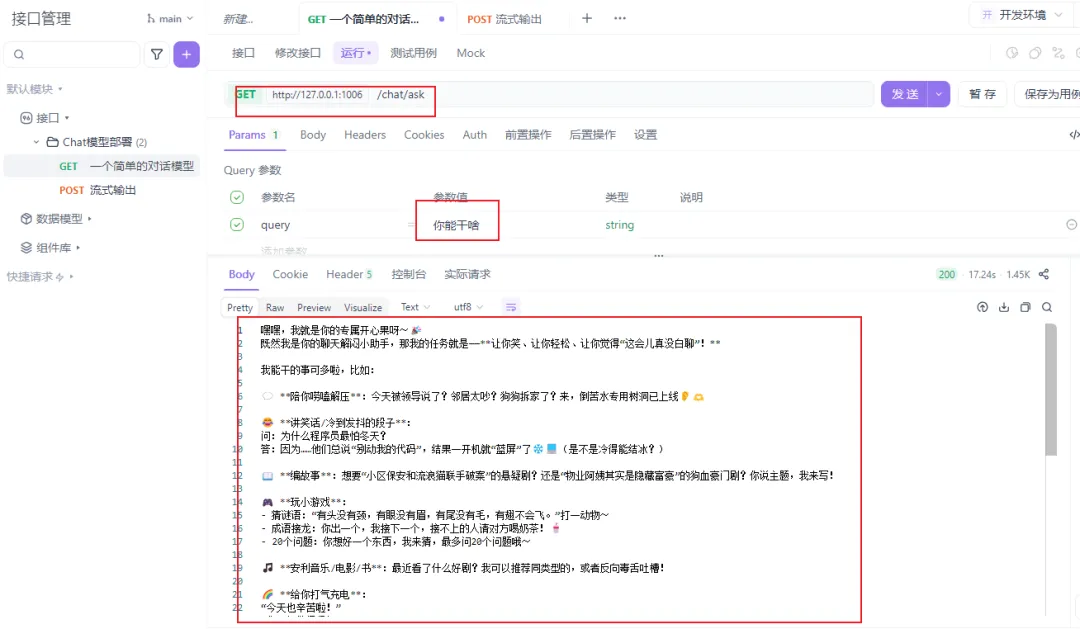Click the history clock icon in top toolbar
This screenshot has width=1080, height=629.
tap(1012, 53)
